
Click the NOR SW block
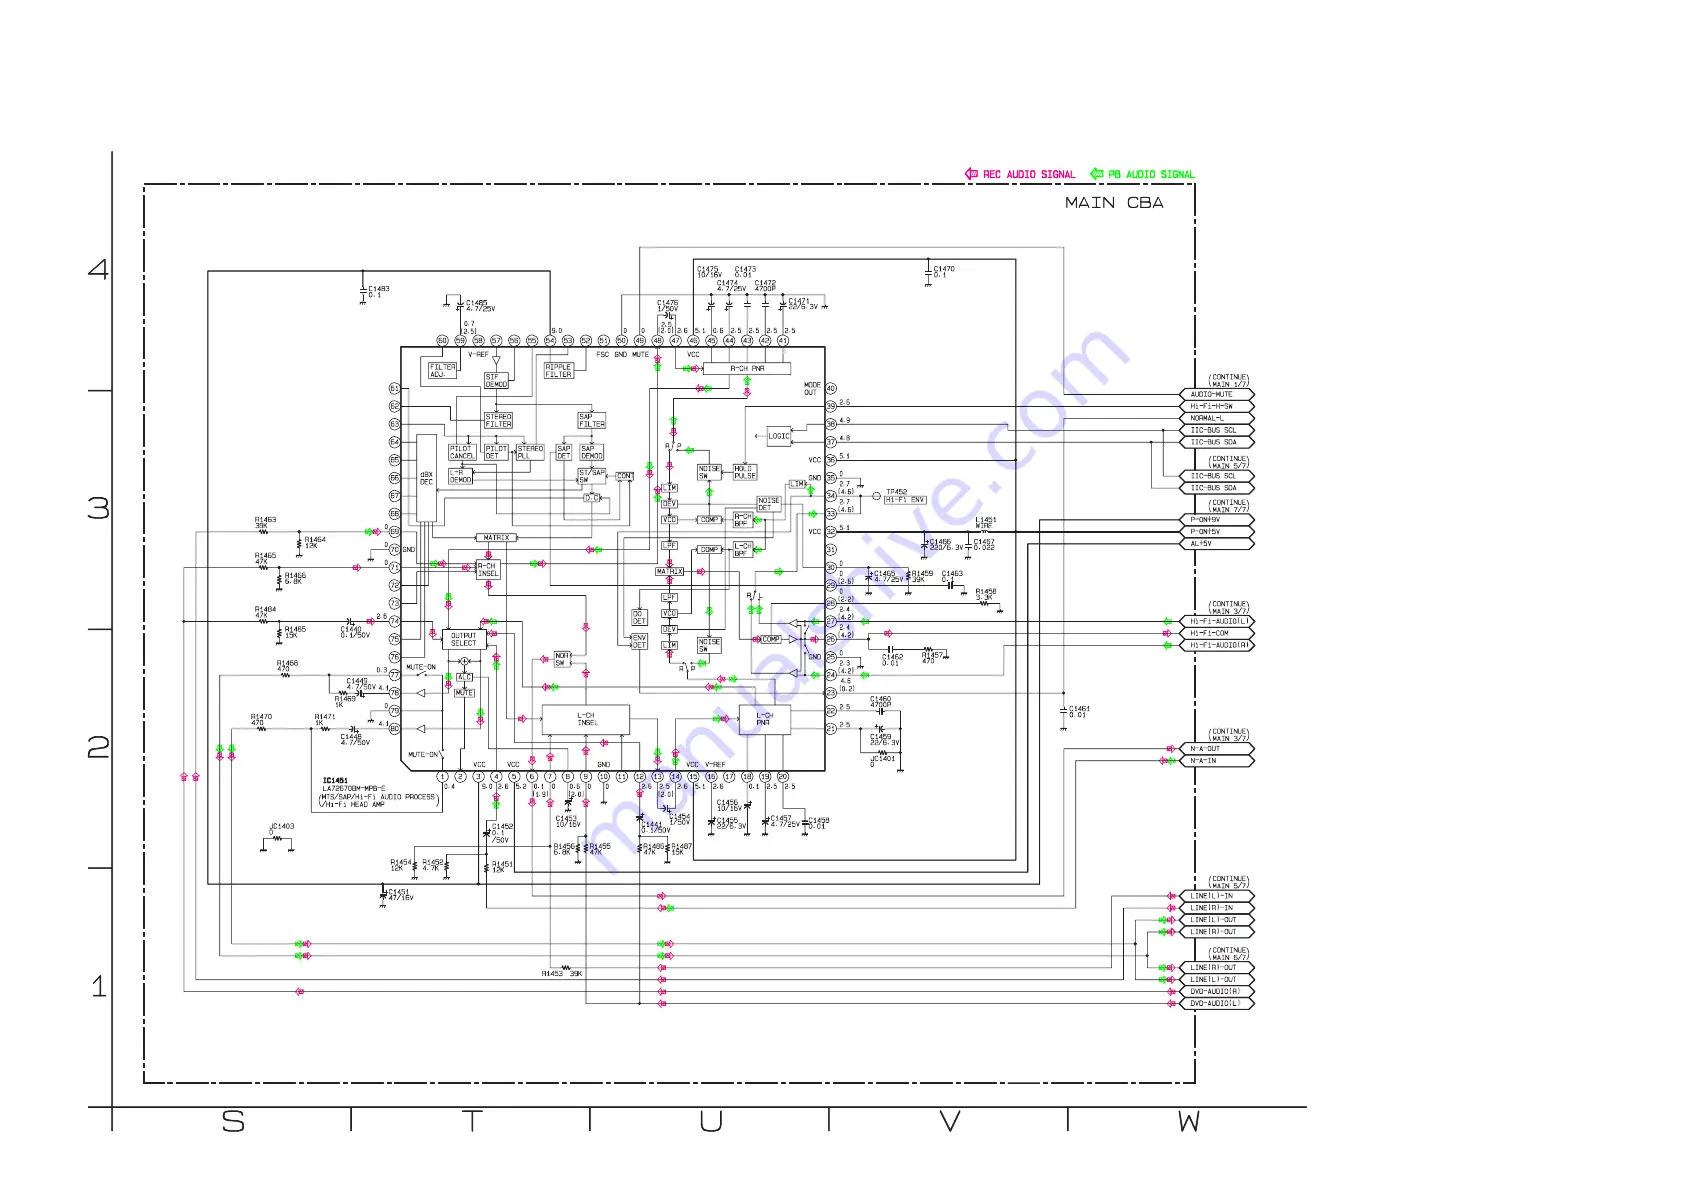(x=562, y=660)
